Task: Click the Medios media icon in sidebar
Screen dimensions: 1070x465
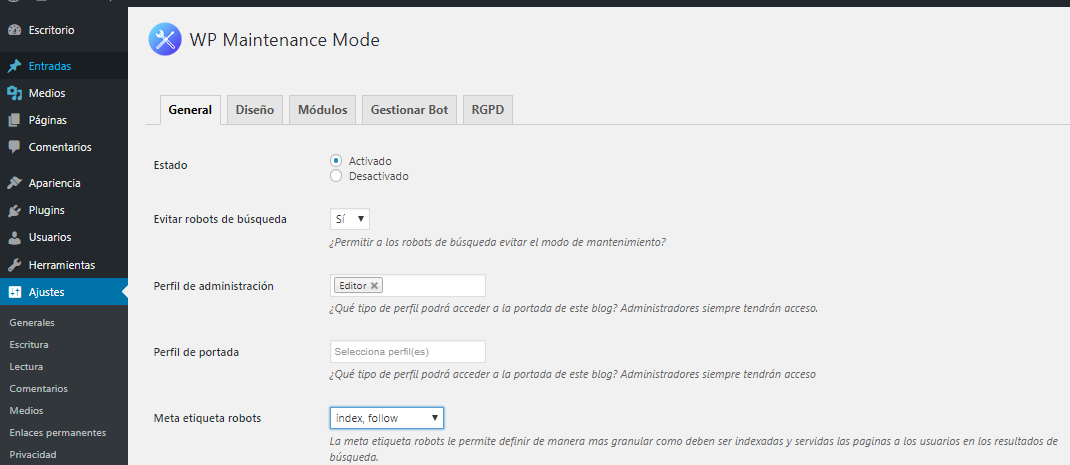Action: (14, 93)
